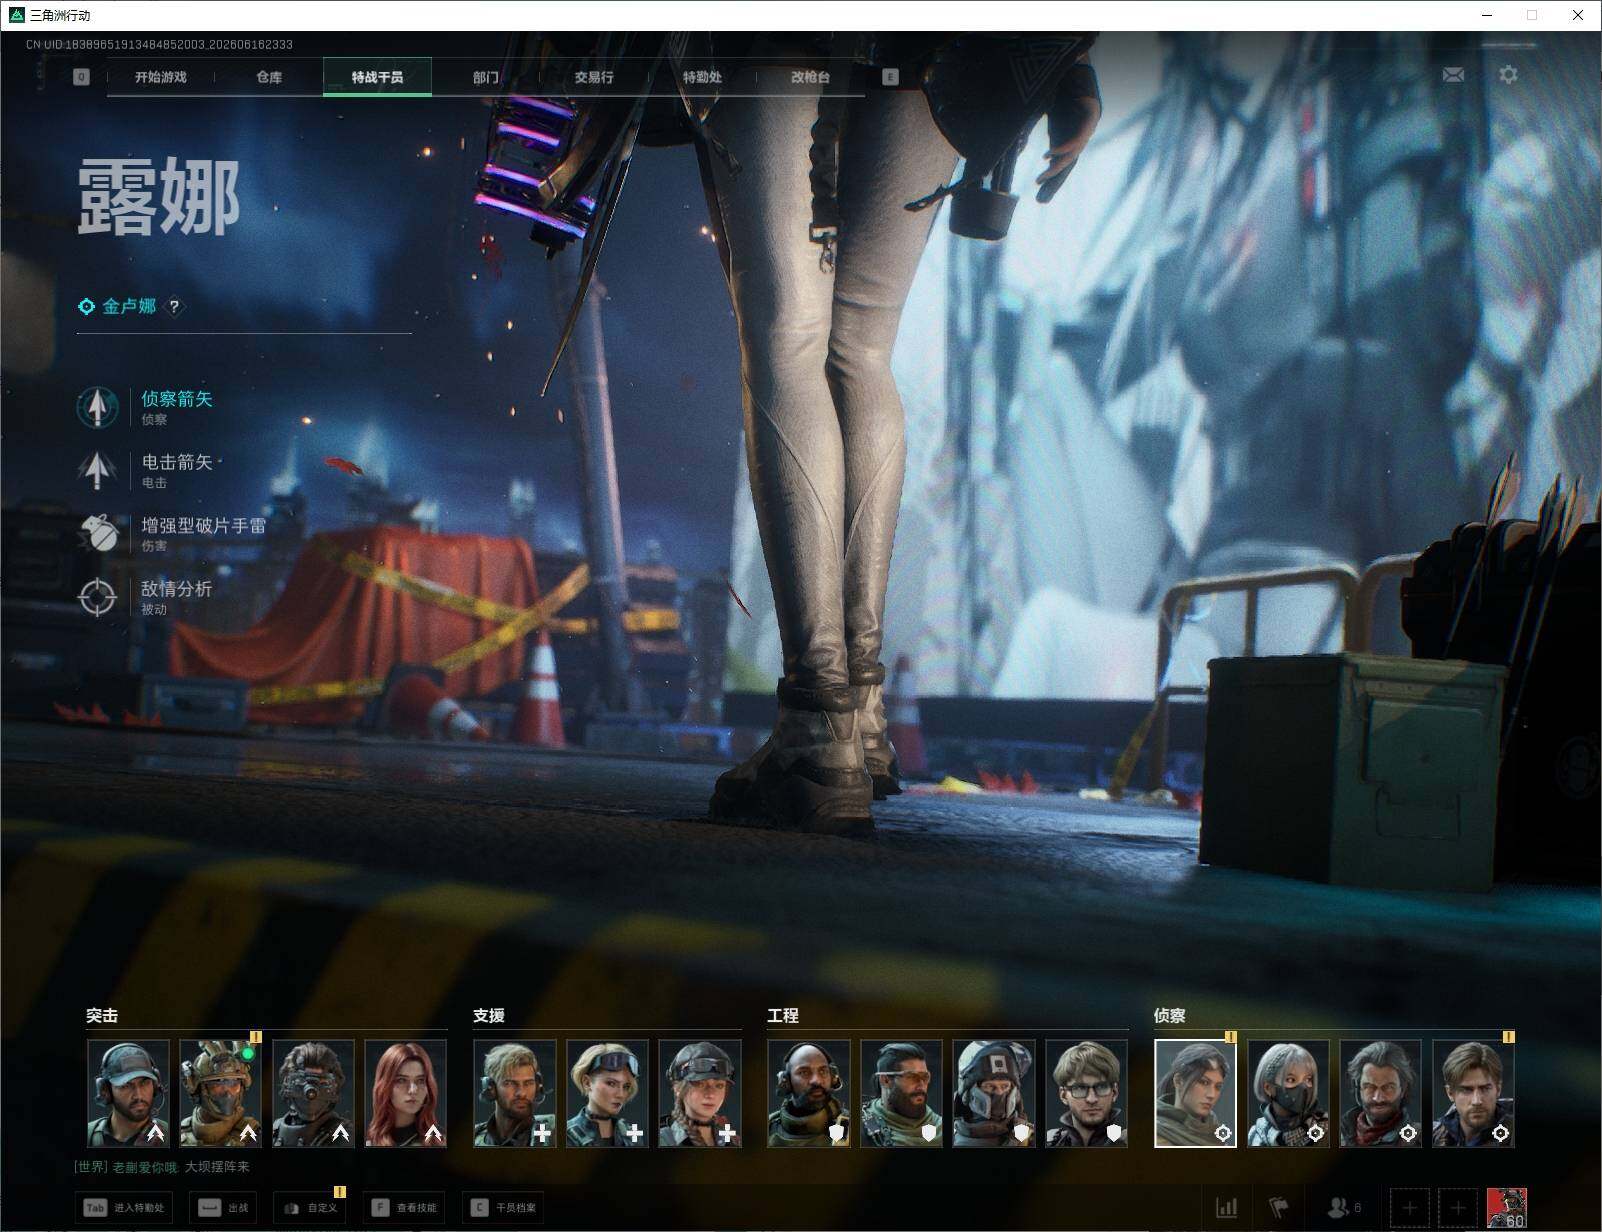
Task: Select blonde support operator with goggles
Action: coord(607,1093)
